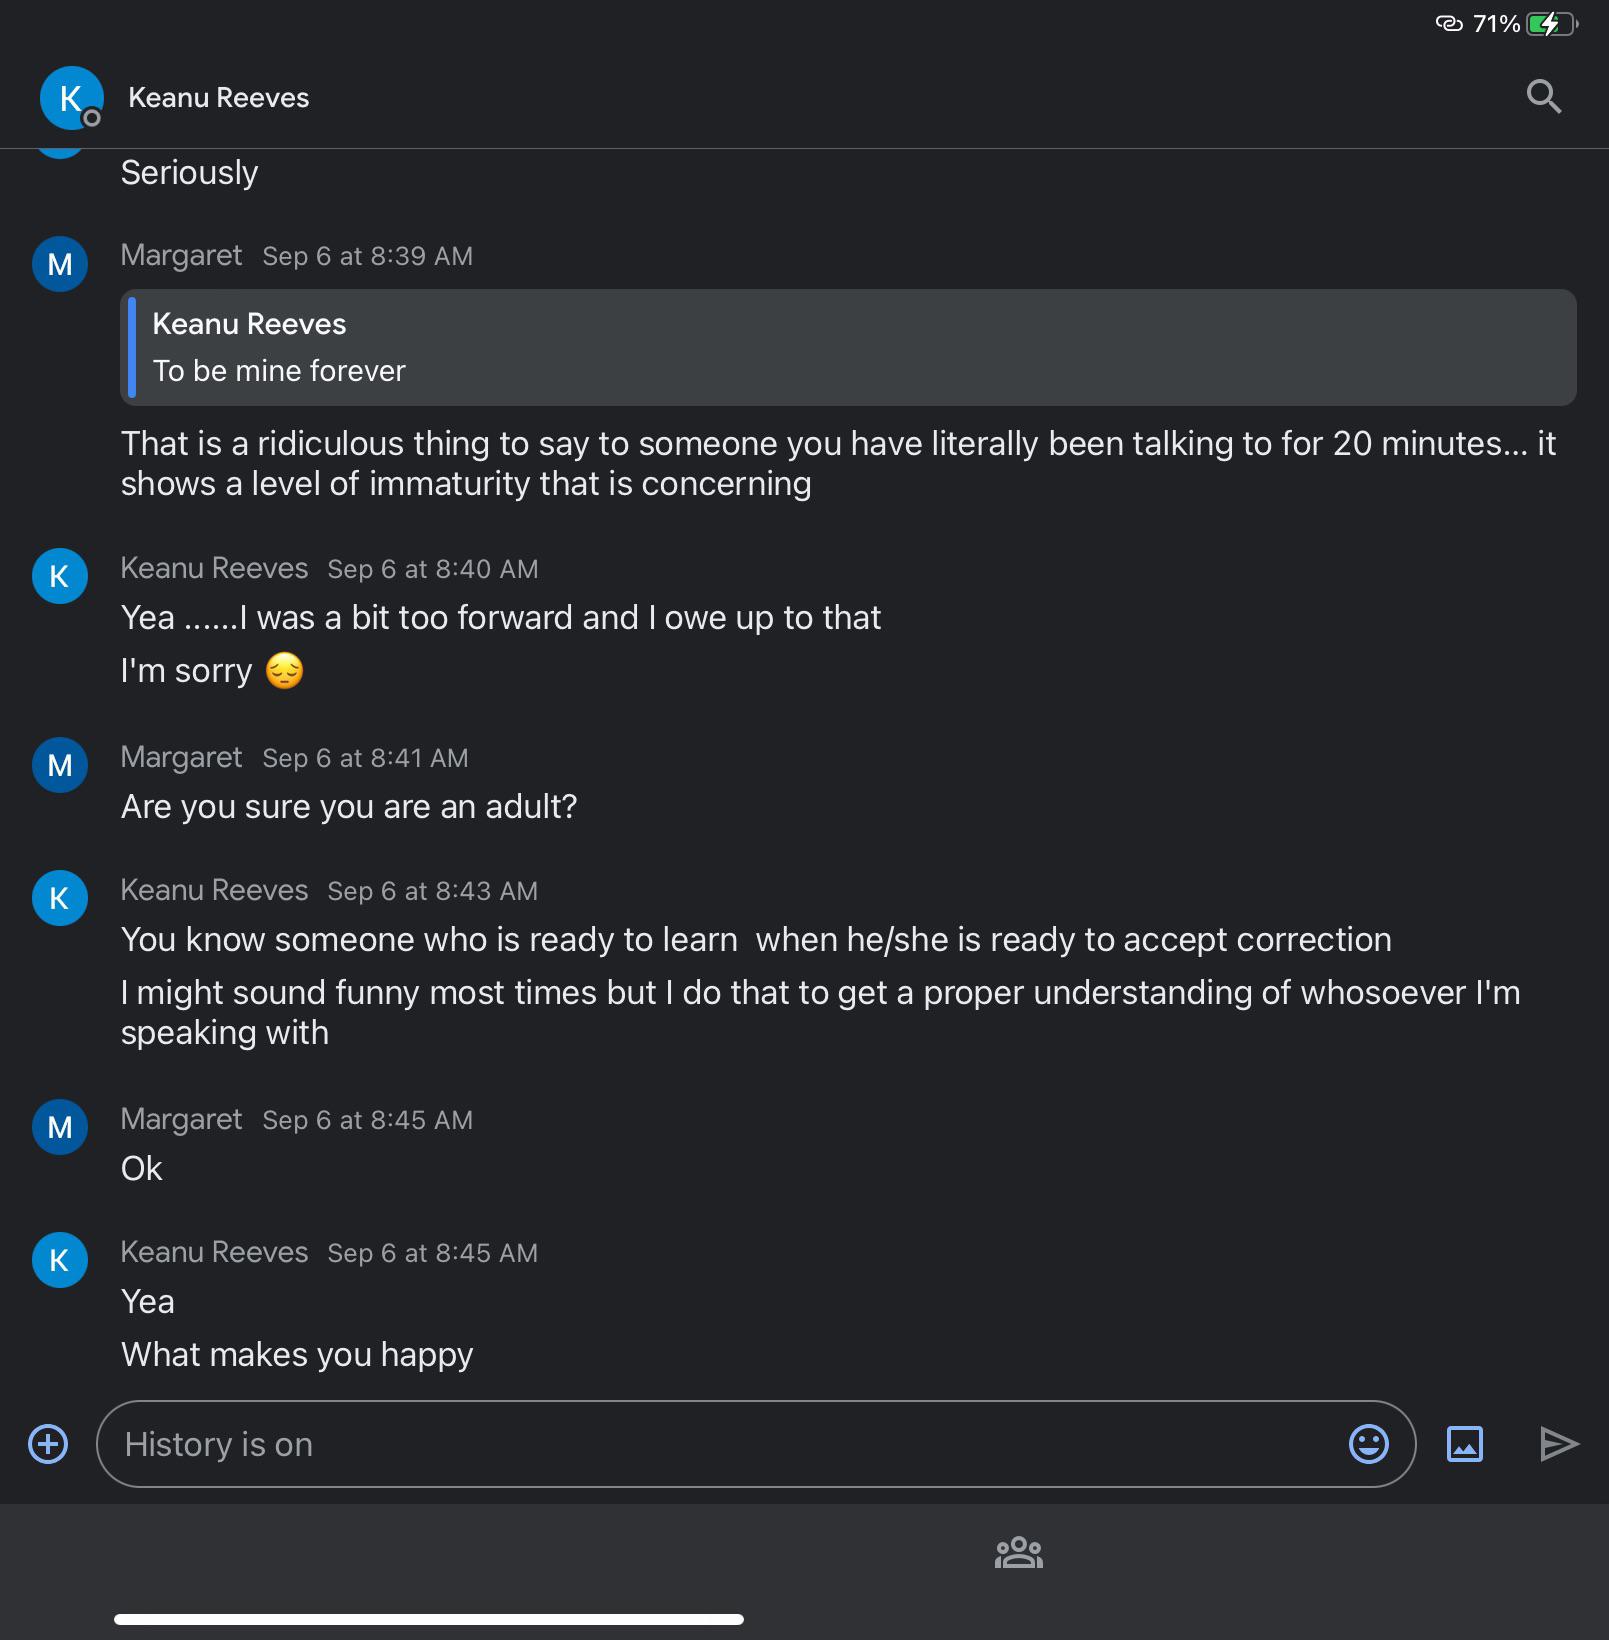This screenshot has height=1640, width=1609.
Task: Tap the hotspot link status icon
Action: click(1448, 24)
